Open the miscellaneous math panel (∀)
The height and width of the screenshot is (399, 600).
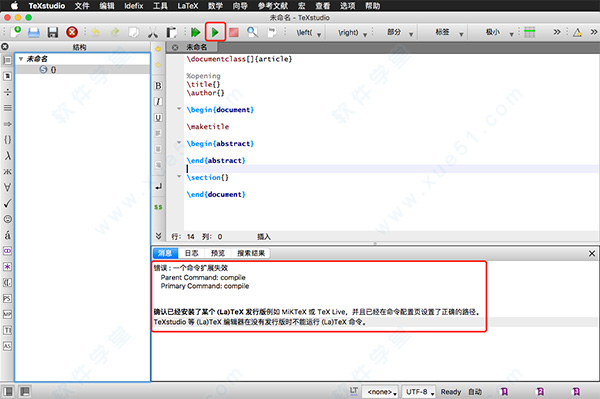pos(8,187)
